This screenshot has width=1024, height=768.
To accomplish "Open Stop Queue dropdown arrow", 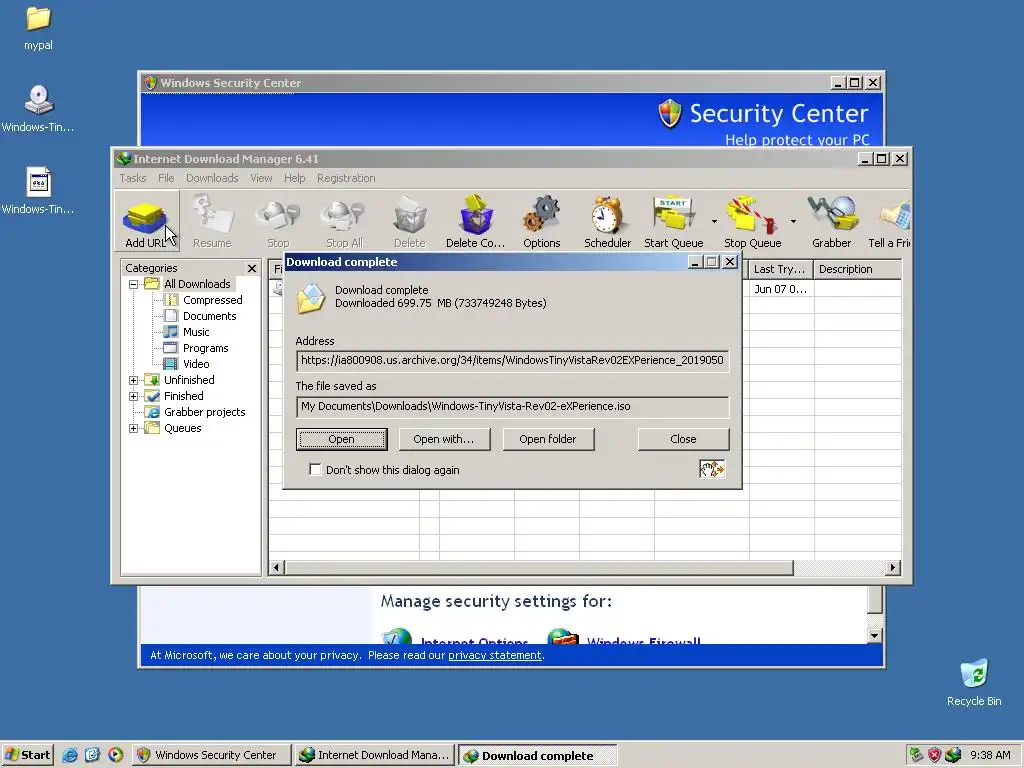I will click(x=793, y=221).
